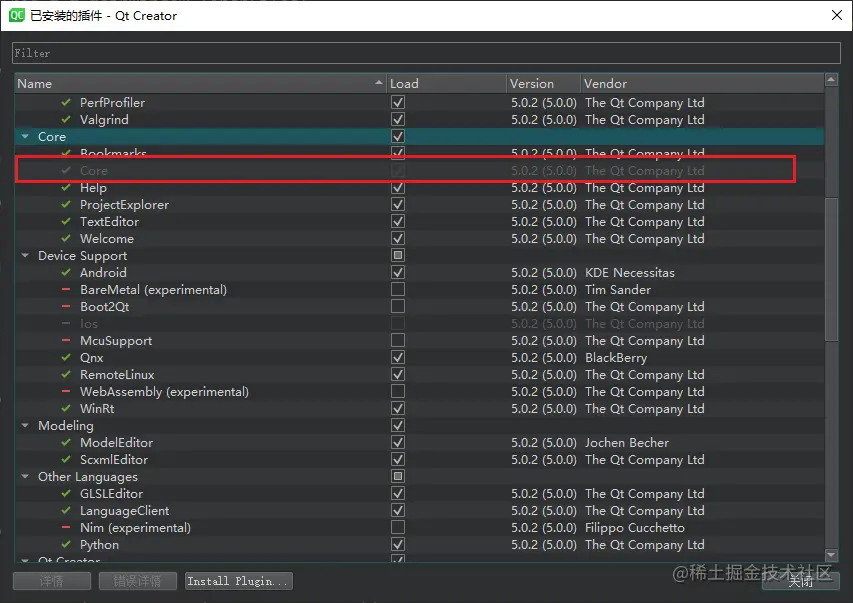
Task: Click the green check icon beside Android
Action: [x=66, y=272]
